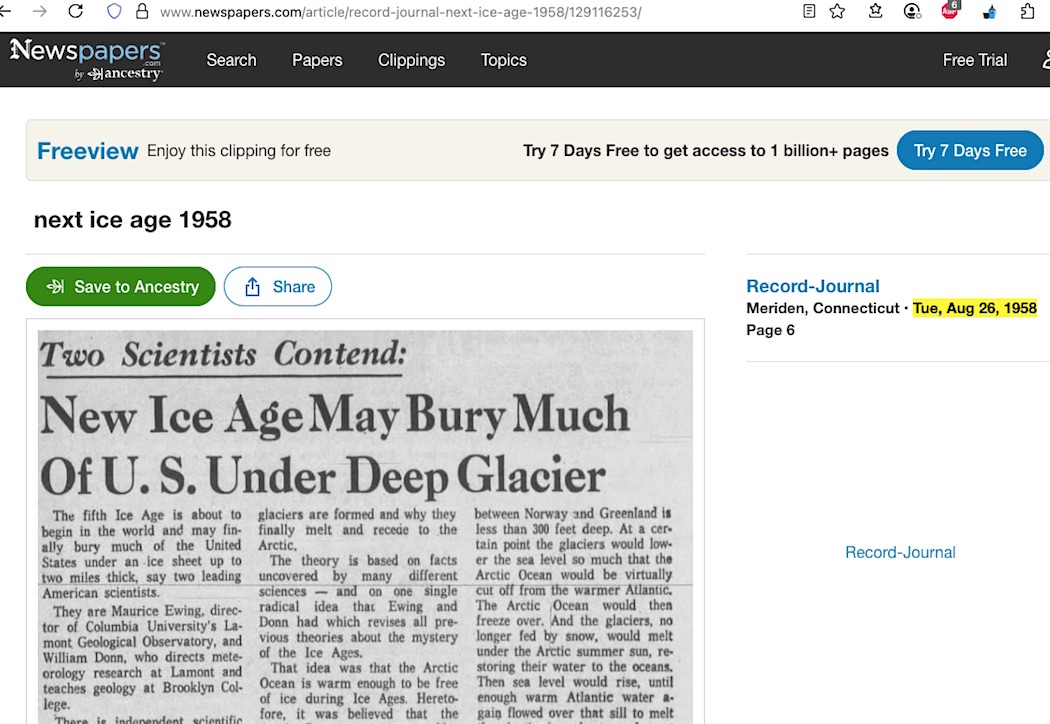Image resolution: width=1050 pixels, height=724 pixels.
Task: Go to Clippings in the navigation bar
Action: click(x=411, y=60)
